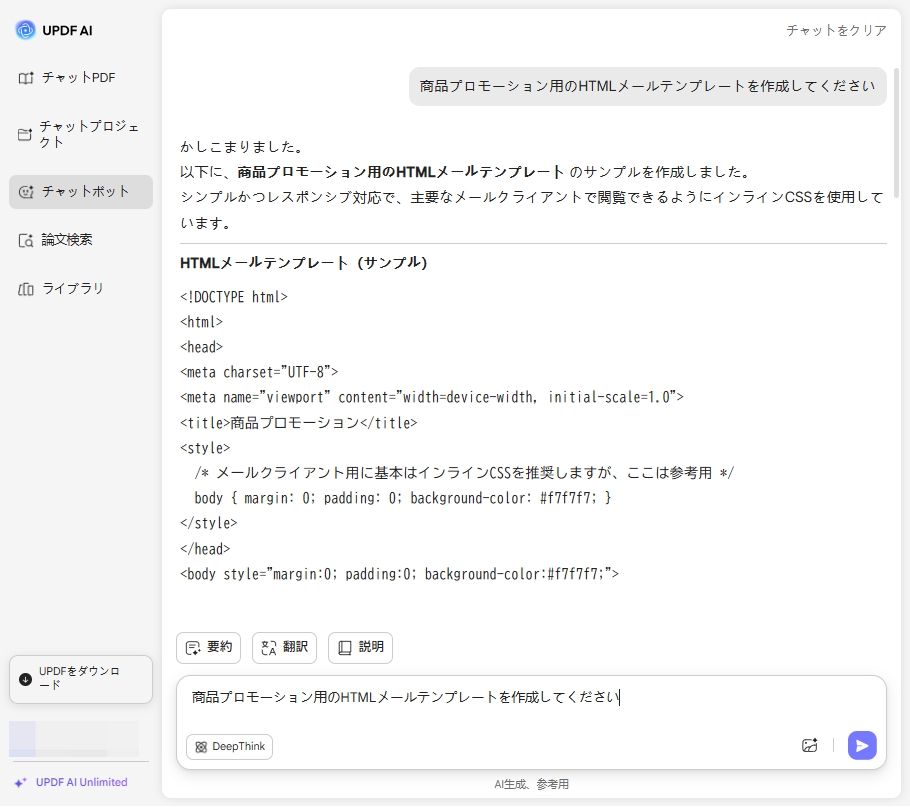Click the download arrow icon
Viewport: 910px width, 807px height.
[x=26, y=679]
